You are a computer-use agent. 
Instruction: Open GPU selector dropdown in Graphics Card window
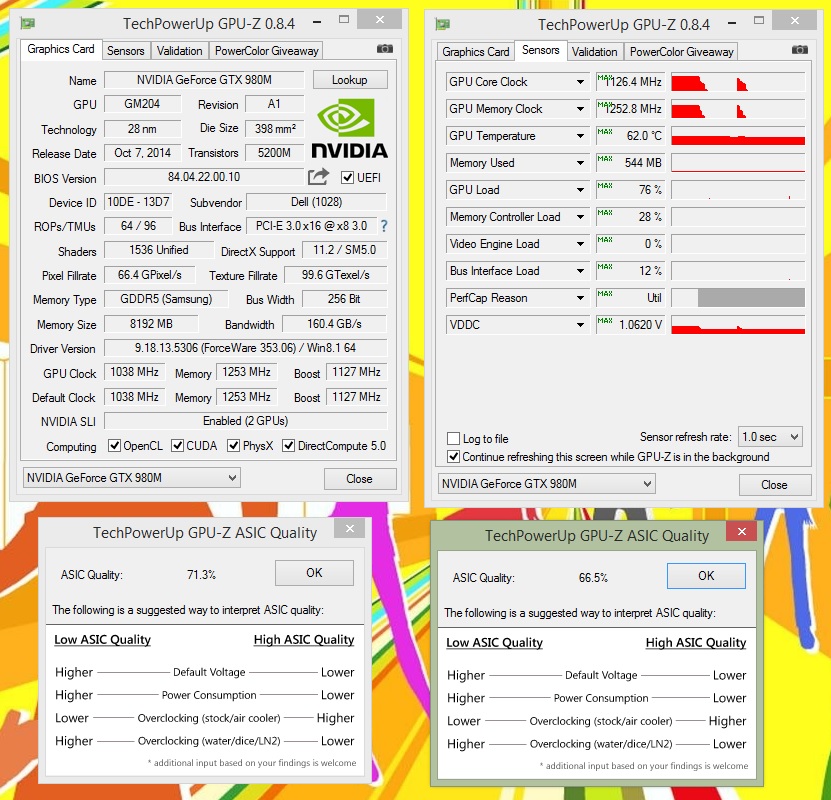tap(131, 477)
